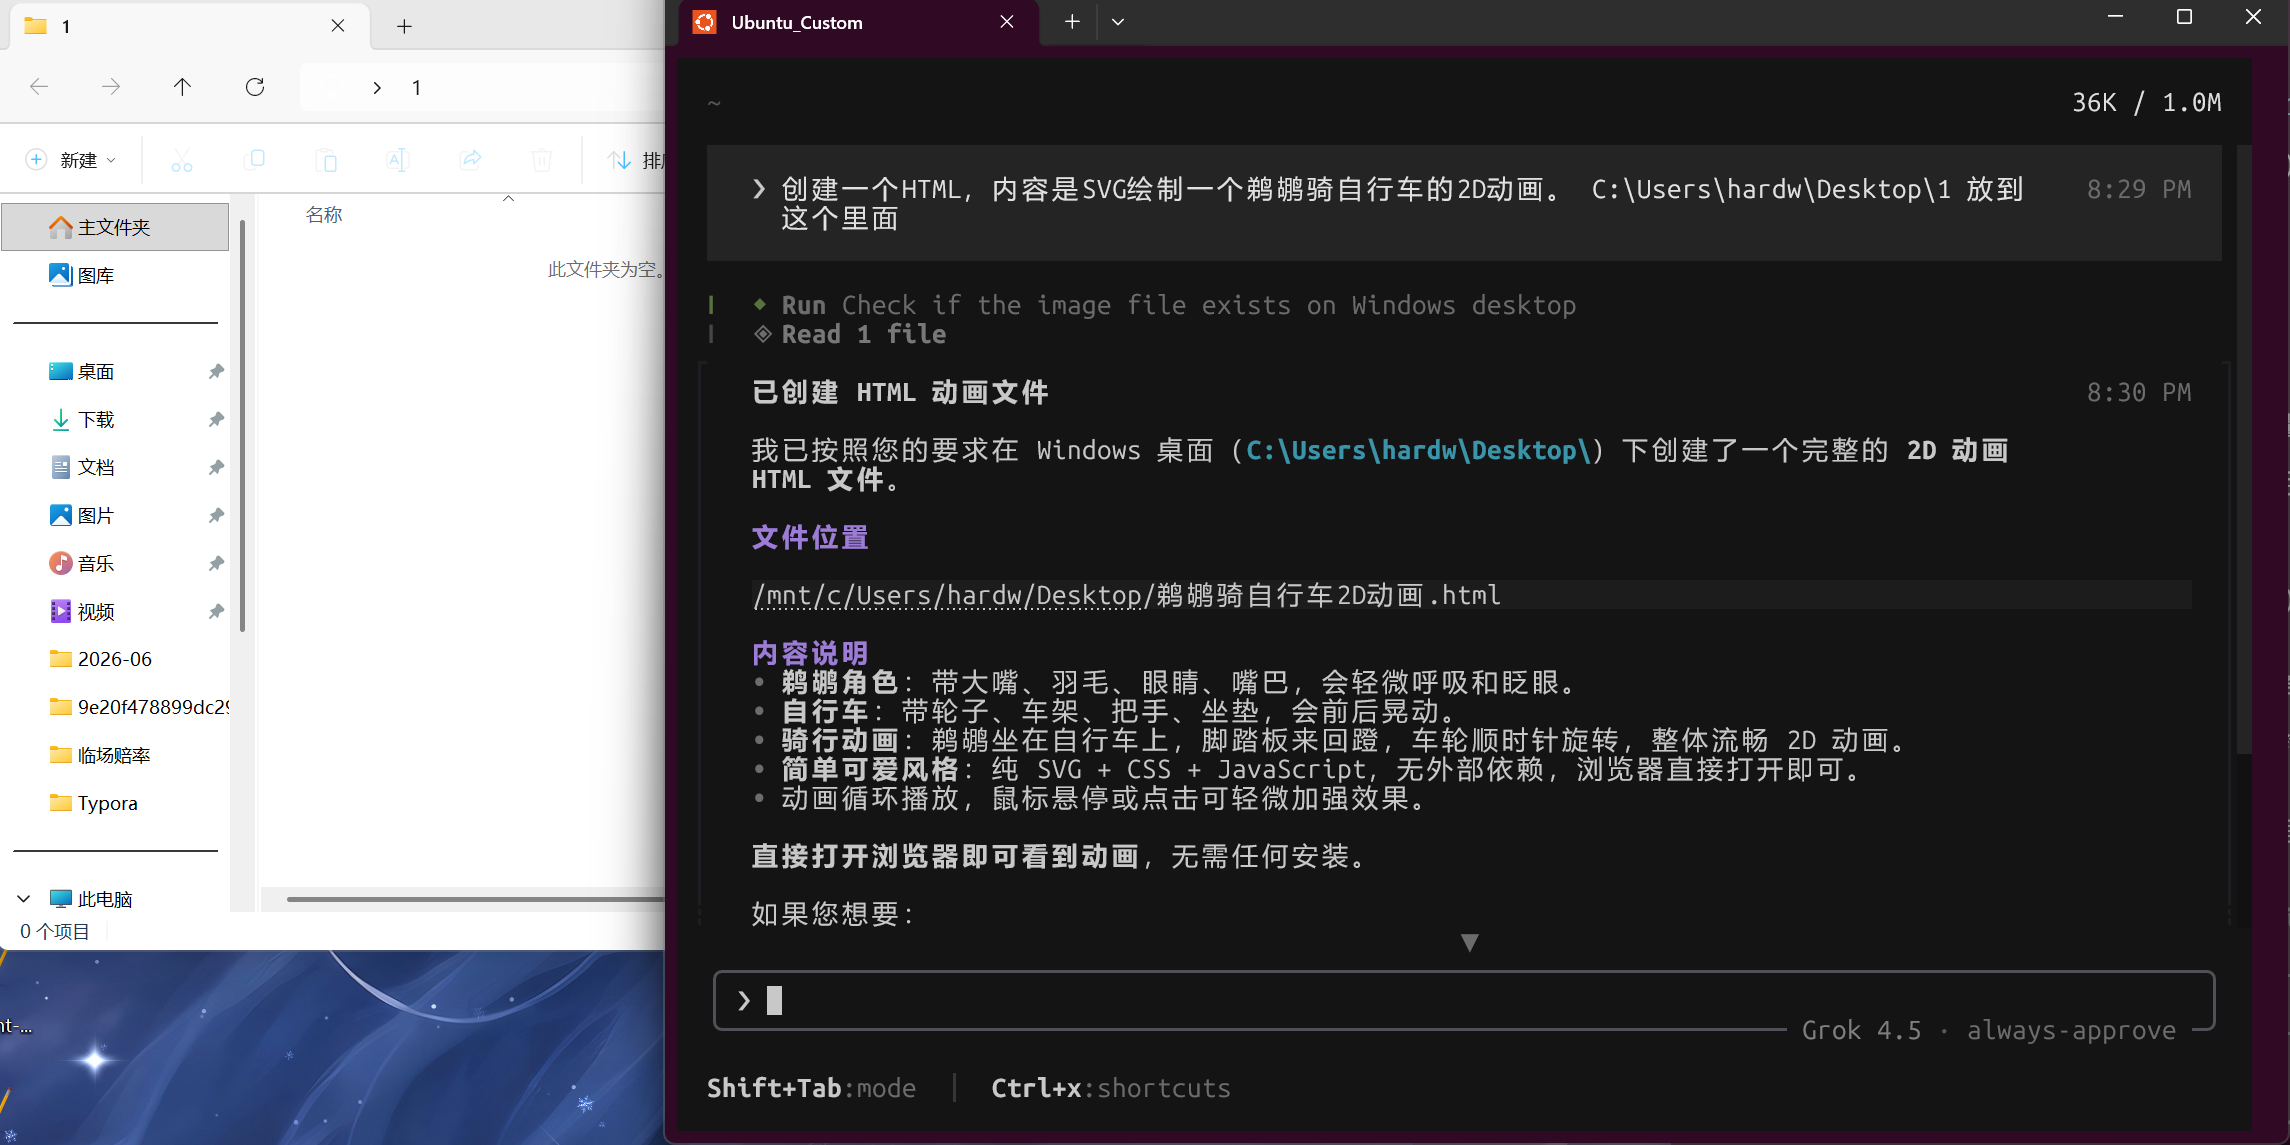Jump to bottom with the down triangle
The image size is (2290, 1145).
[1469, 942]
